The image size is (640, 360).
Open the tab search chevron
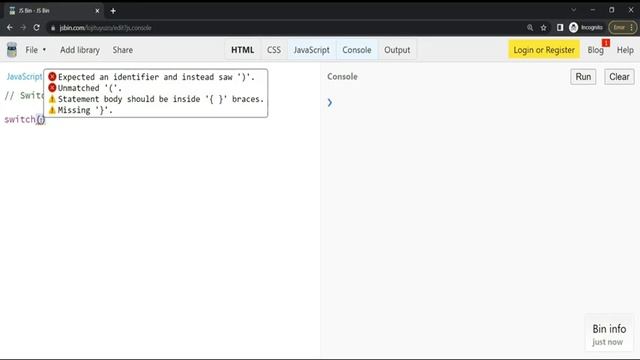573,10
